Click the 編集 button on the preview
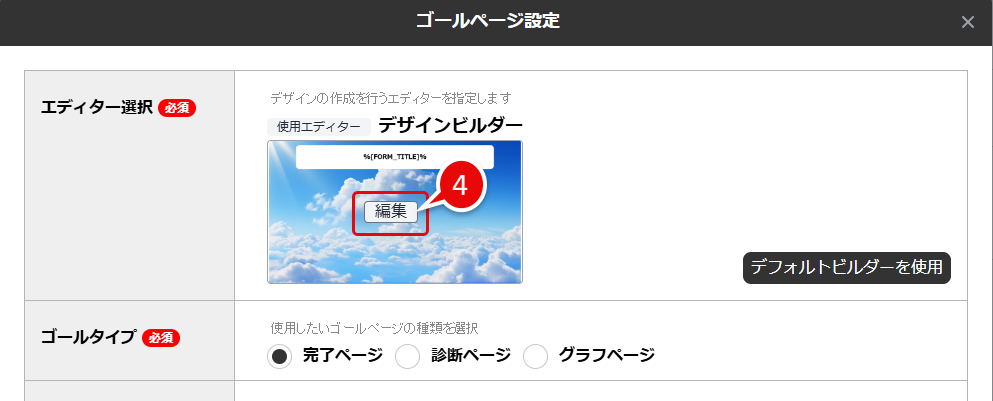This screenshot has width=993, height=401. [391, 212]
